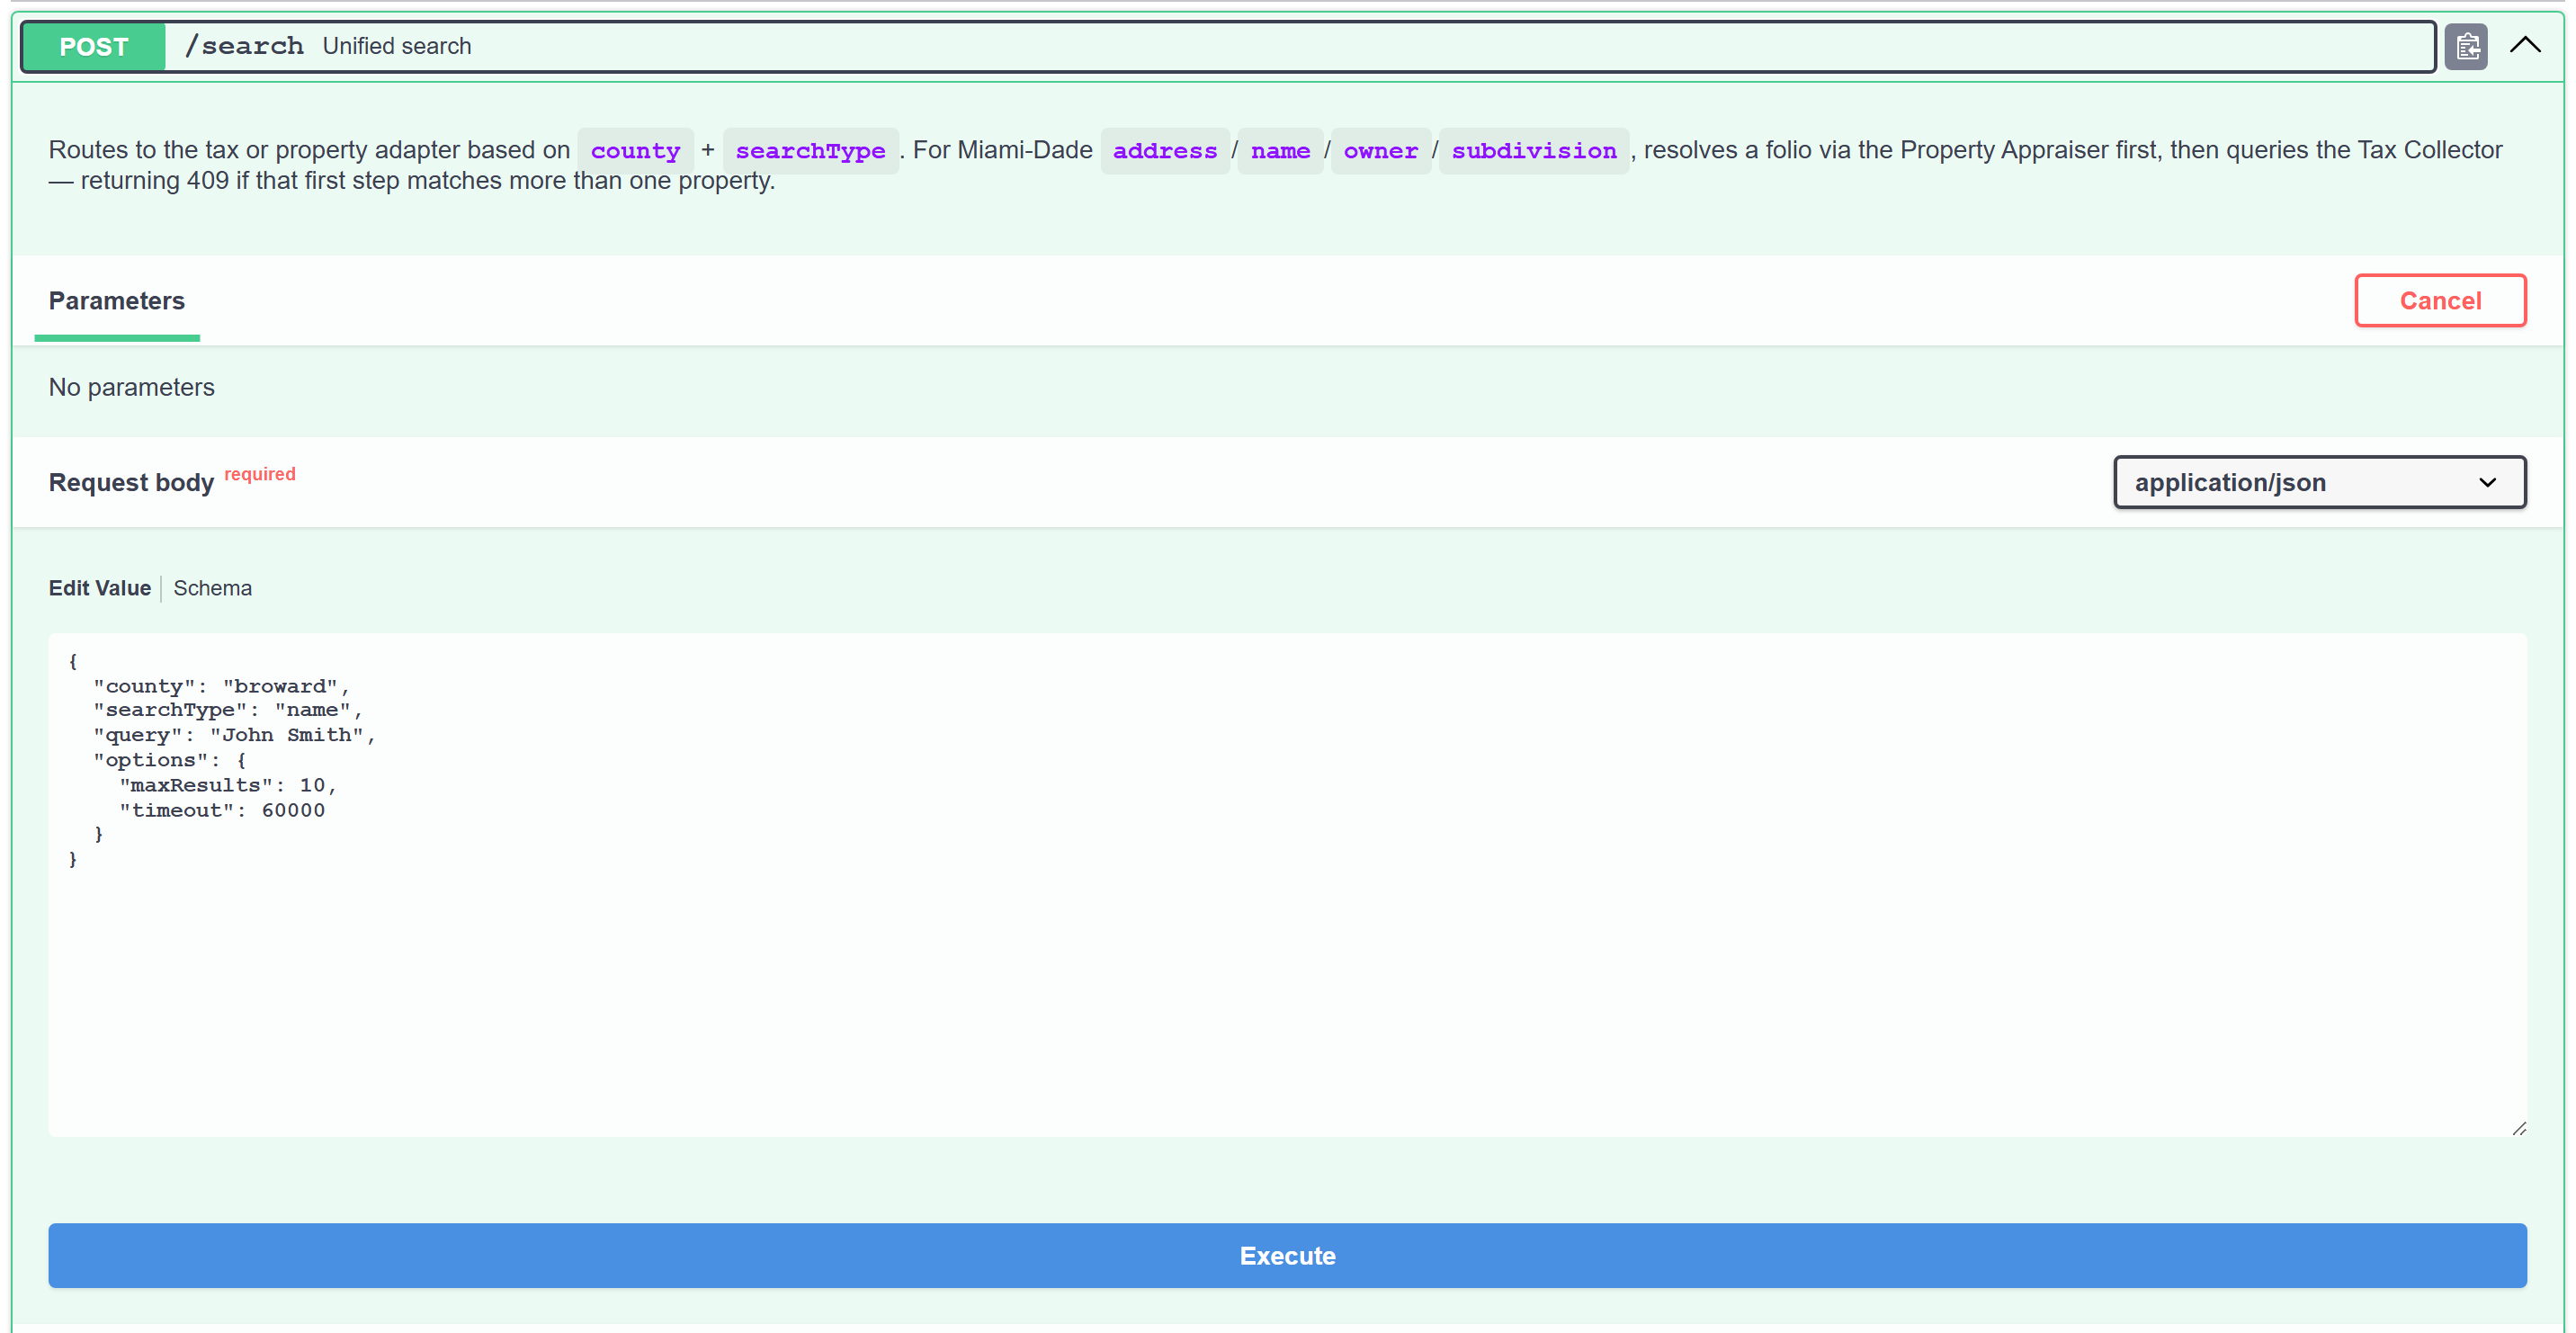Click the 'address' code tag
This screenshot has height=1333, width=2576.
1165,151
